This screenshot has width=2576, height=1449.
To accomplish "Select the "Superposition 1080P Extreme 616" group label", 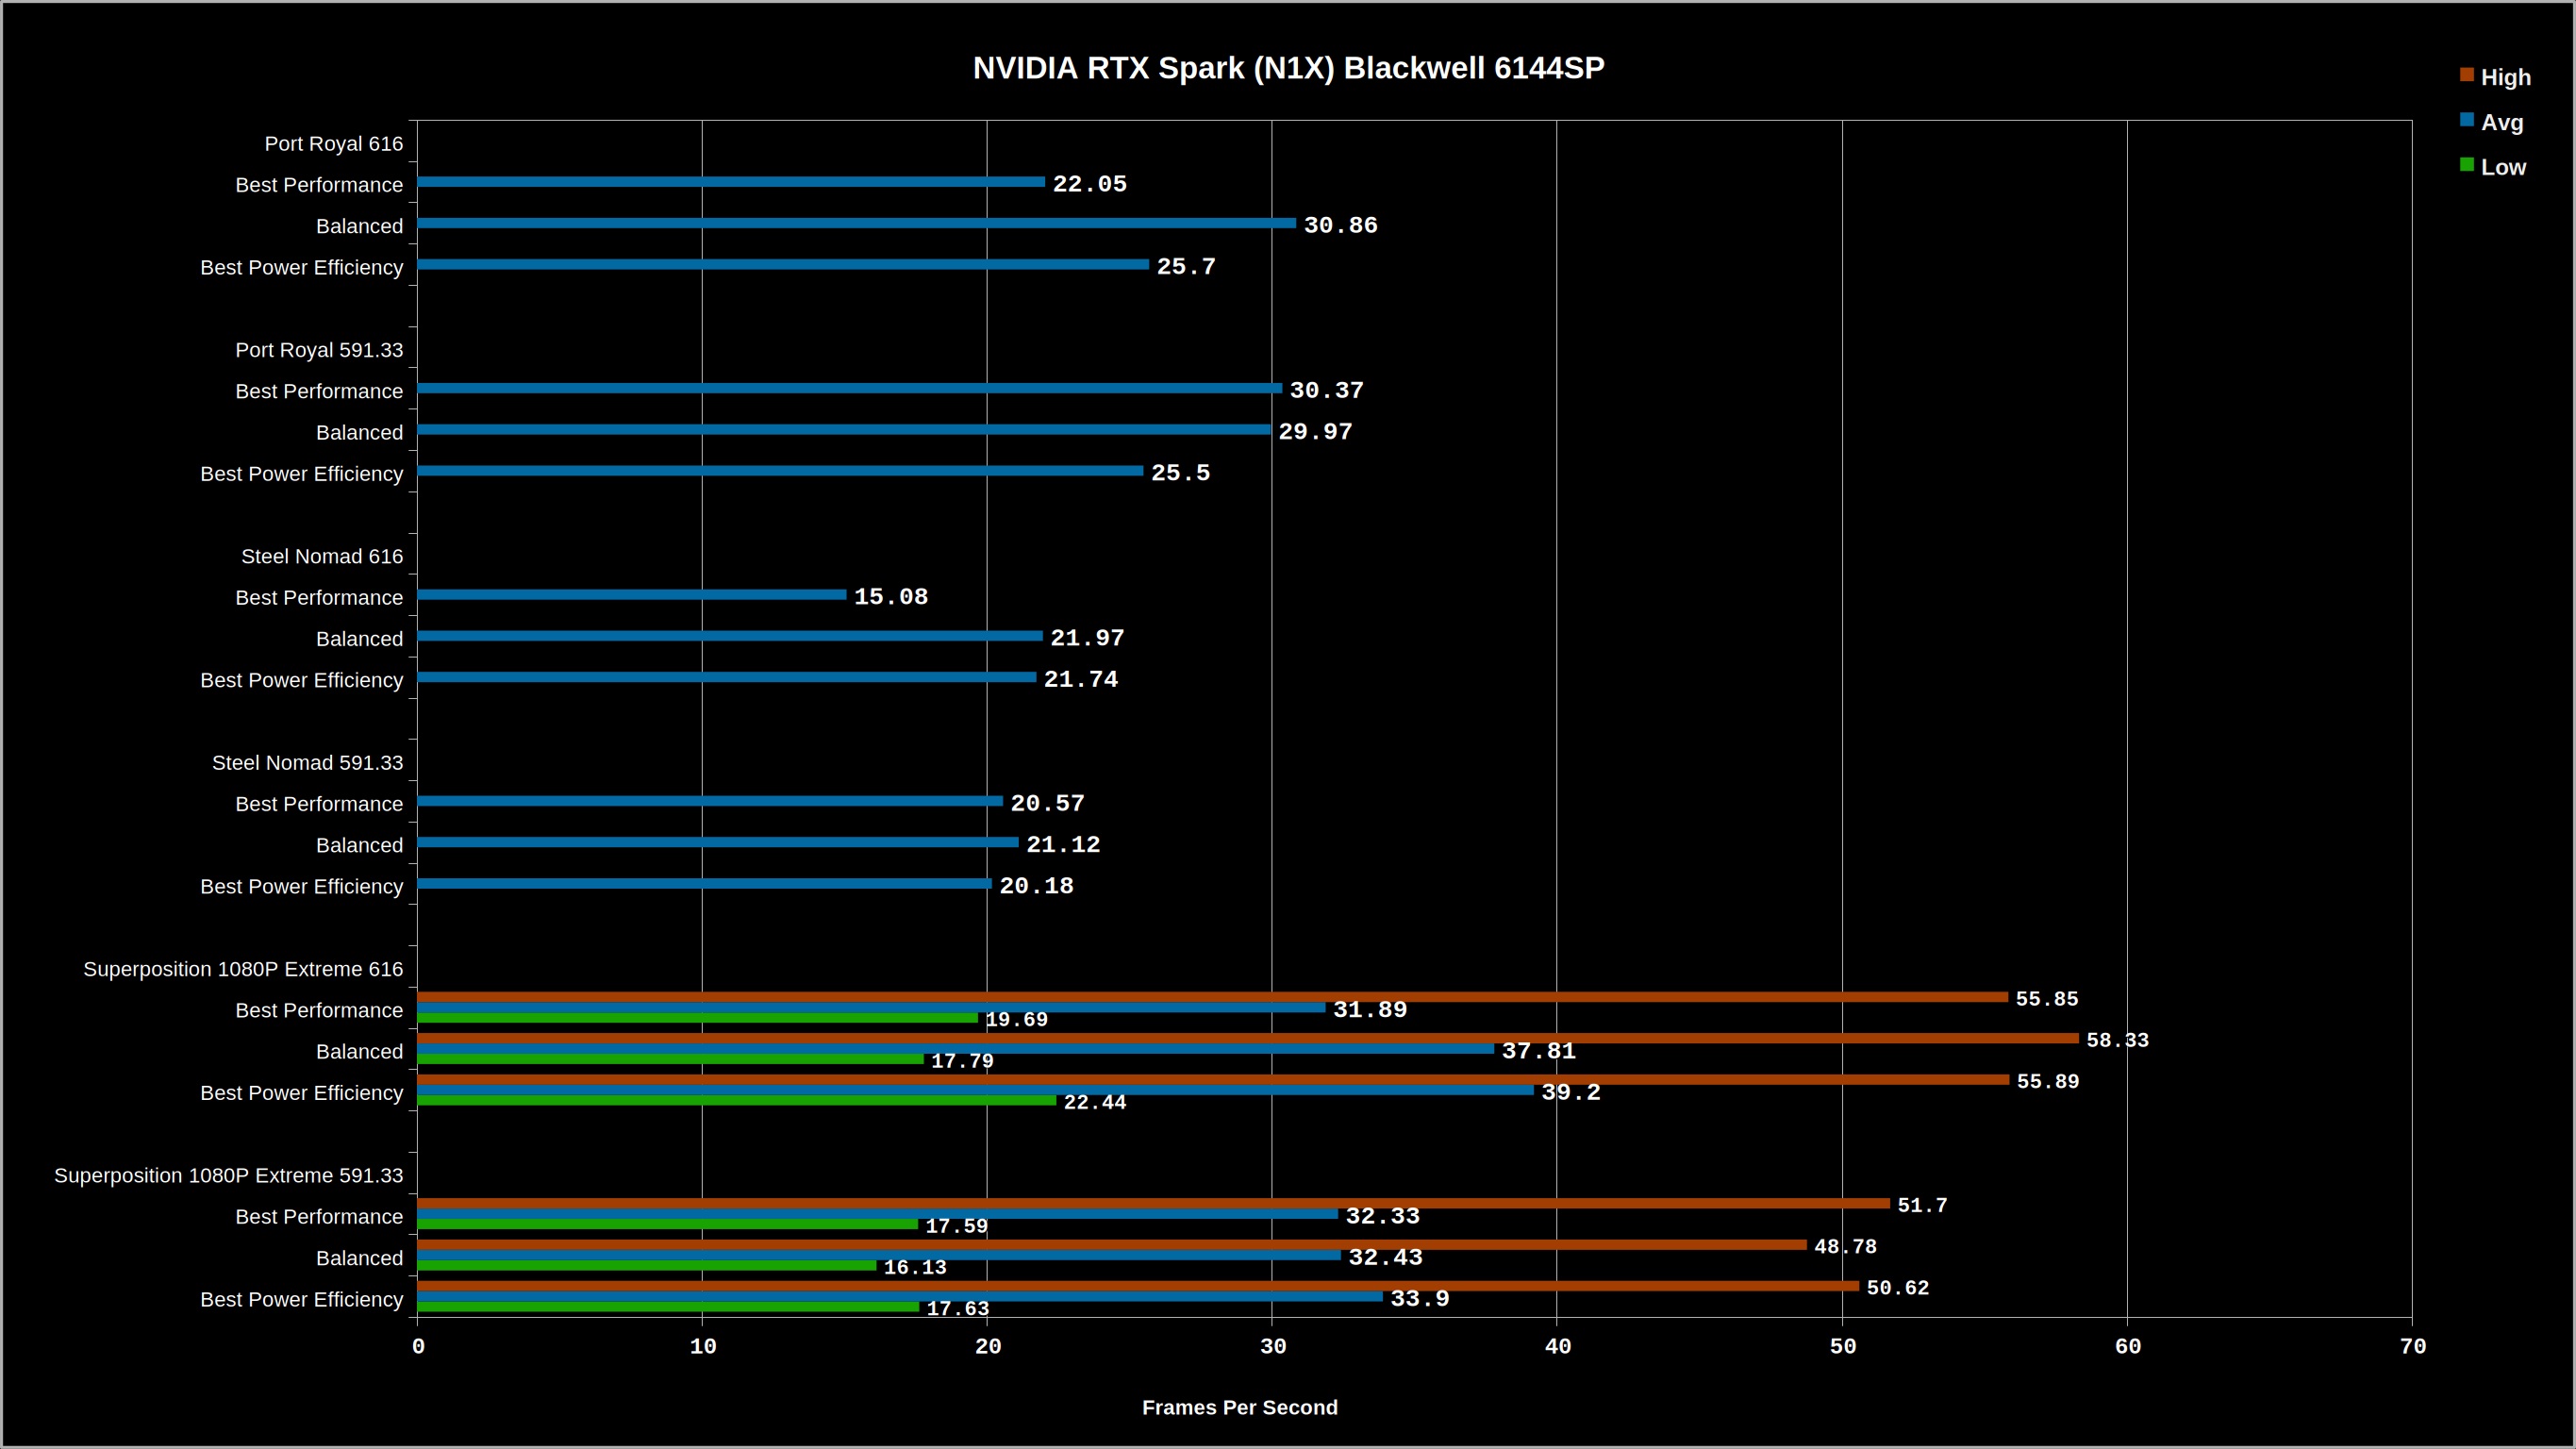I will coord(243,969).
